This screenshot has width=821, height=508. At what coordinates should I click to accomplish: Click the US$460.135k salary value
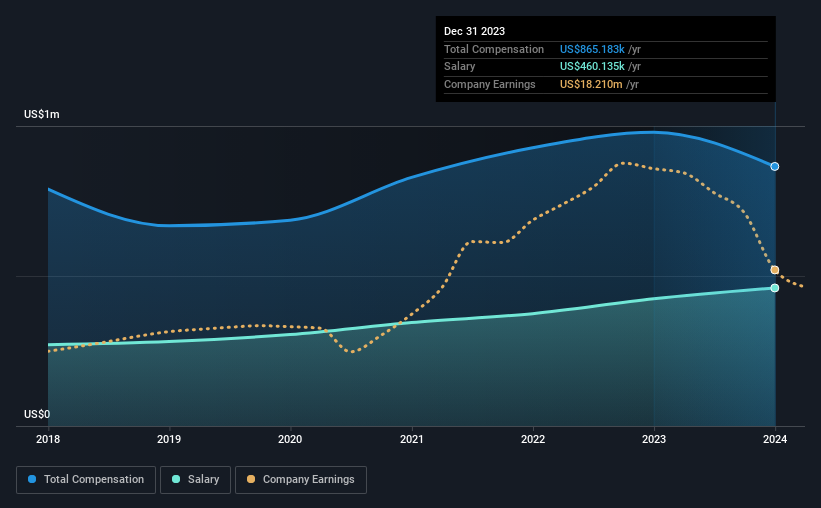(592, 67)
